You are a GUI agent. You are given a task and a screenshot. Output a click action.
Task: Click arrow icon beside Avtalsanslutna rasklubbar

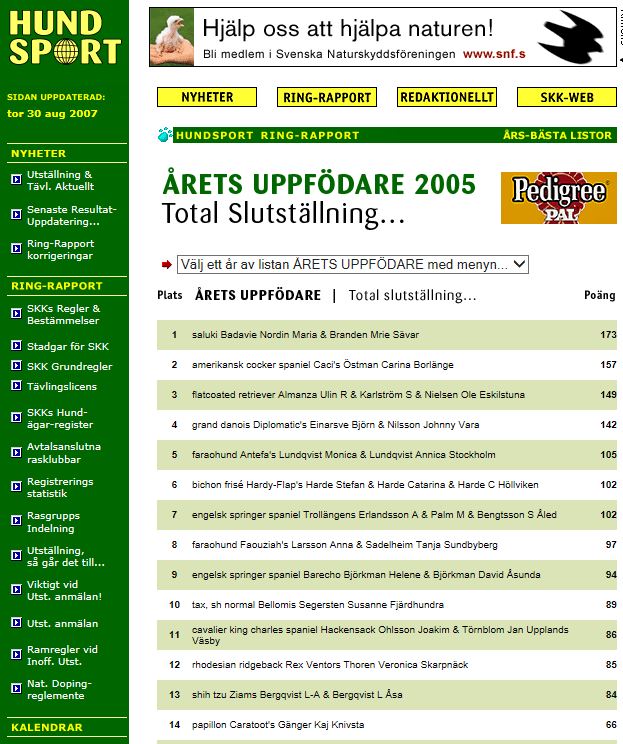16,452
